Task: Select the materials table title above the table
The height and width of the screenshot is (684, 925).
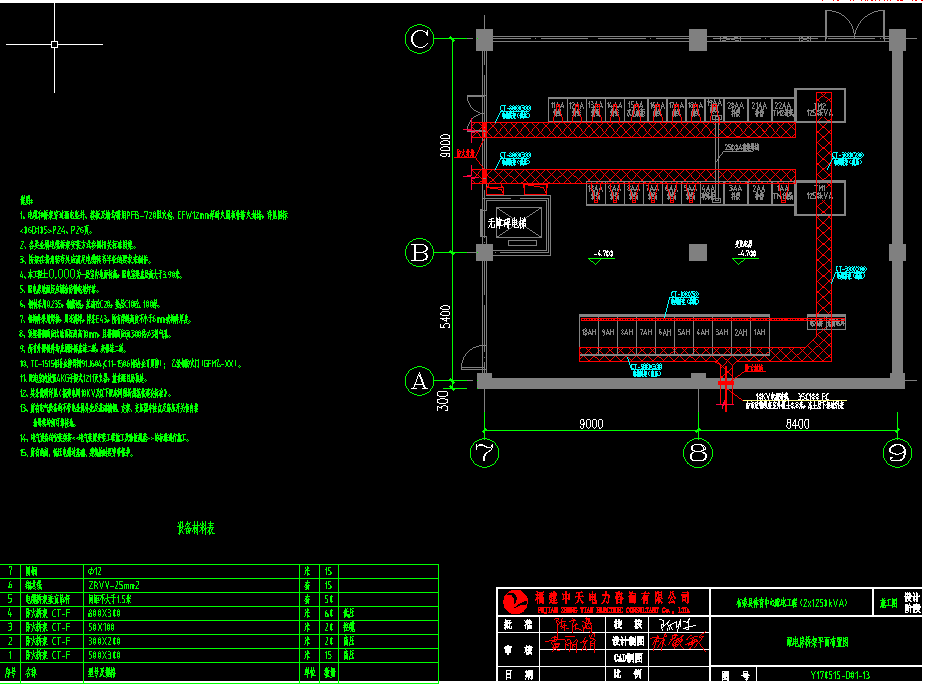Action: coord(196,528)
